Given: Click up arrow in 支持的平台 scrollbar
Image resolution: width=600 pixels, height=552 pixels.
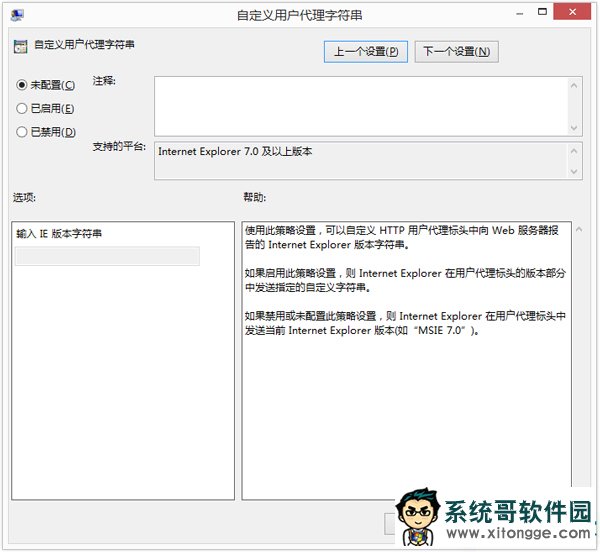Looking at the screenshot, I should coord(574,150).
